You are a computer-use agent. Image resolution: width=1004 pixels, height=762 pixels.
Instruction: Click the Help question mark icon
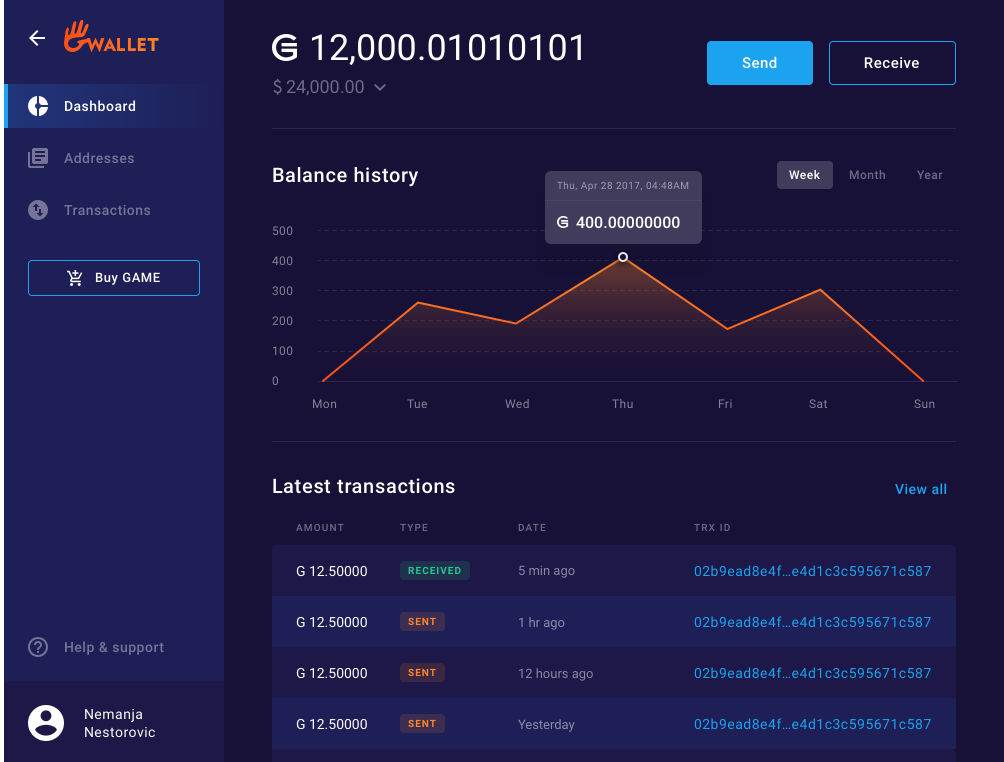pyautogui.click(x=38, y=647)
